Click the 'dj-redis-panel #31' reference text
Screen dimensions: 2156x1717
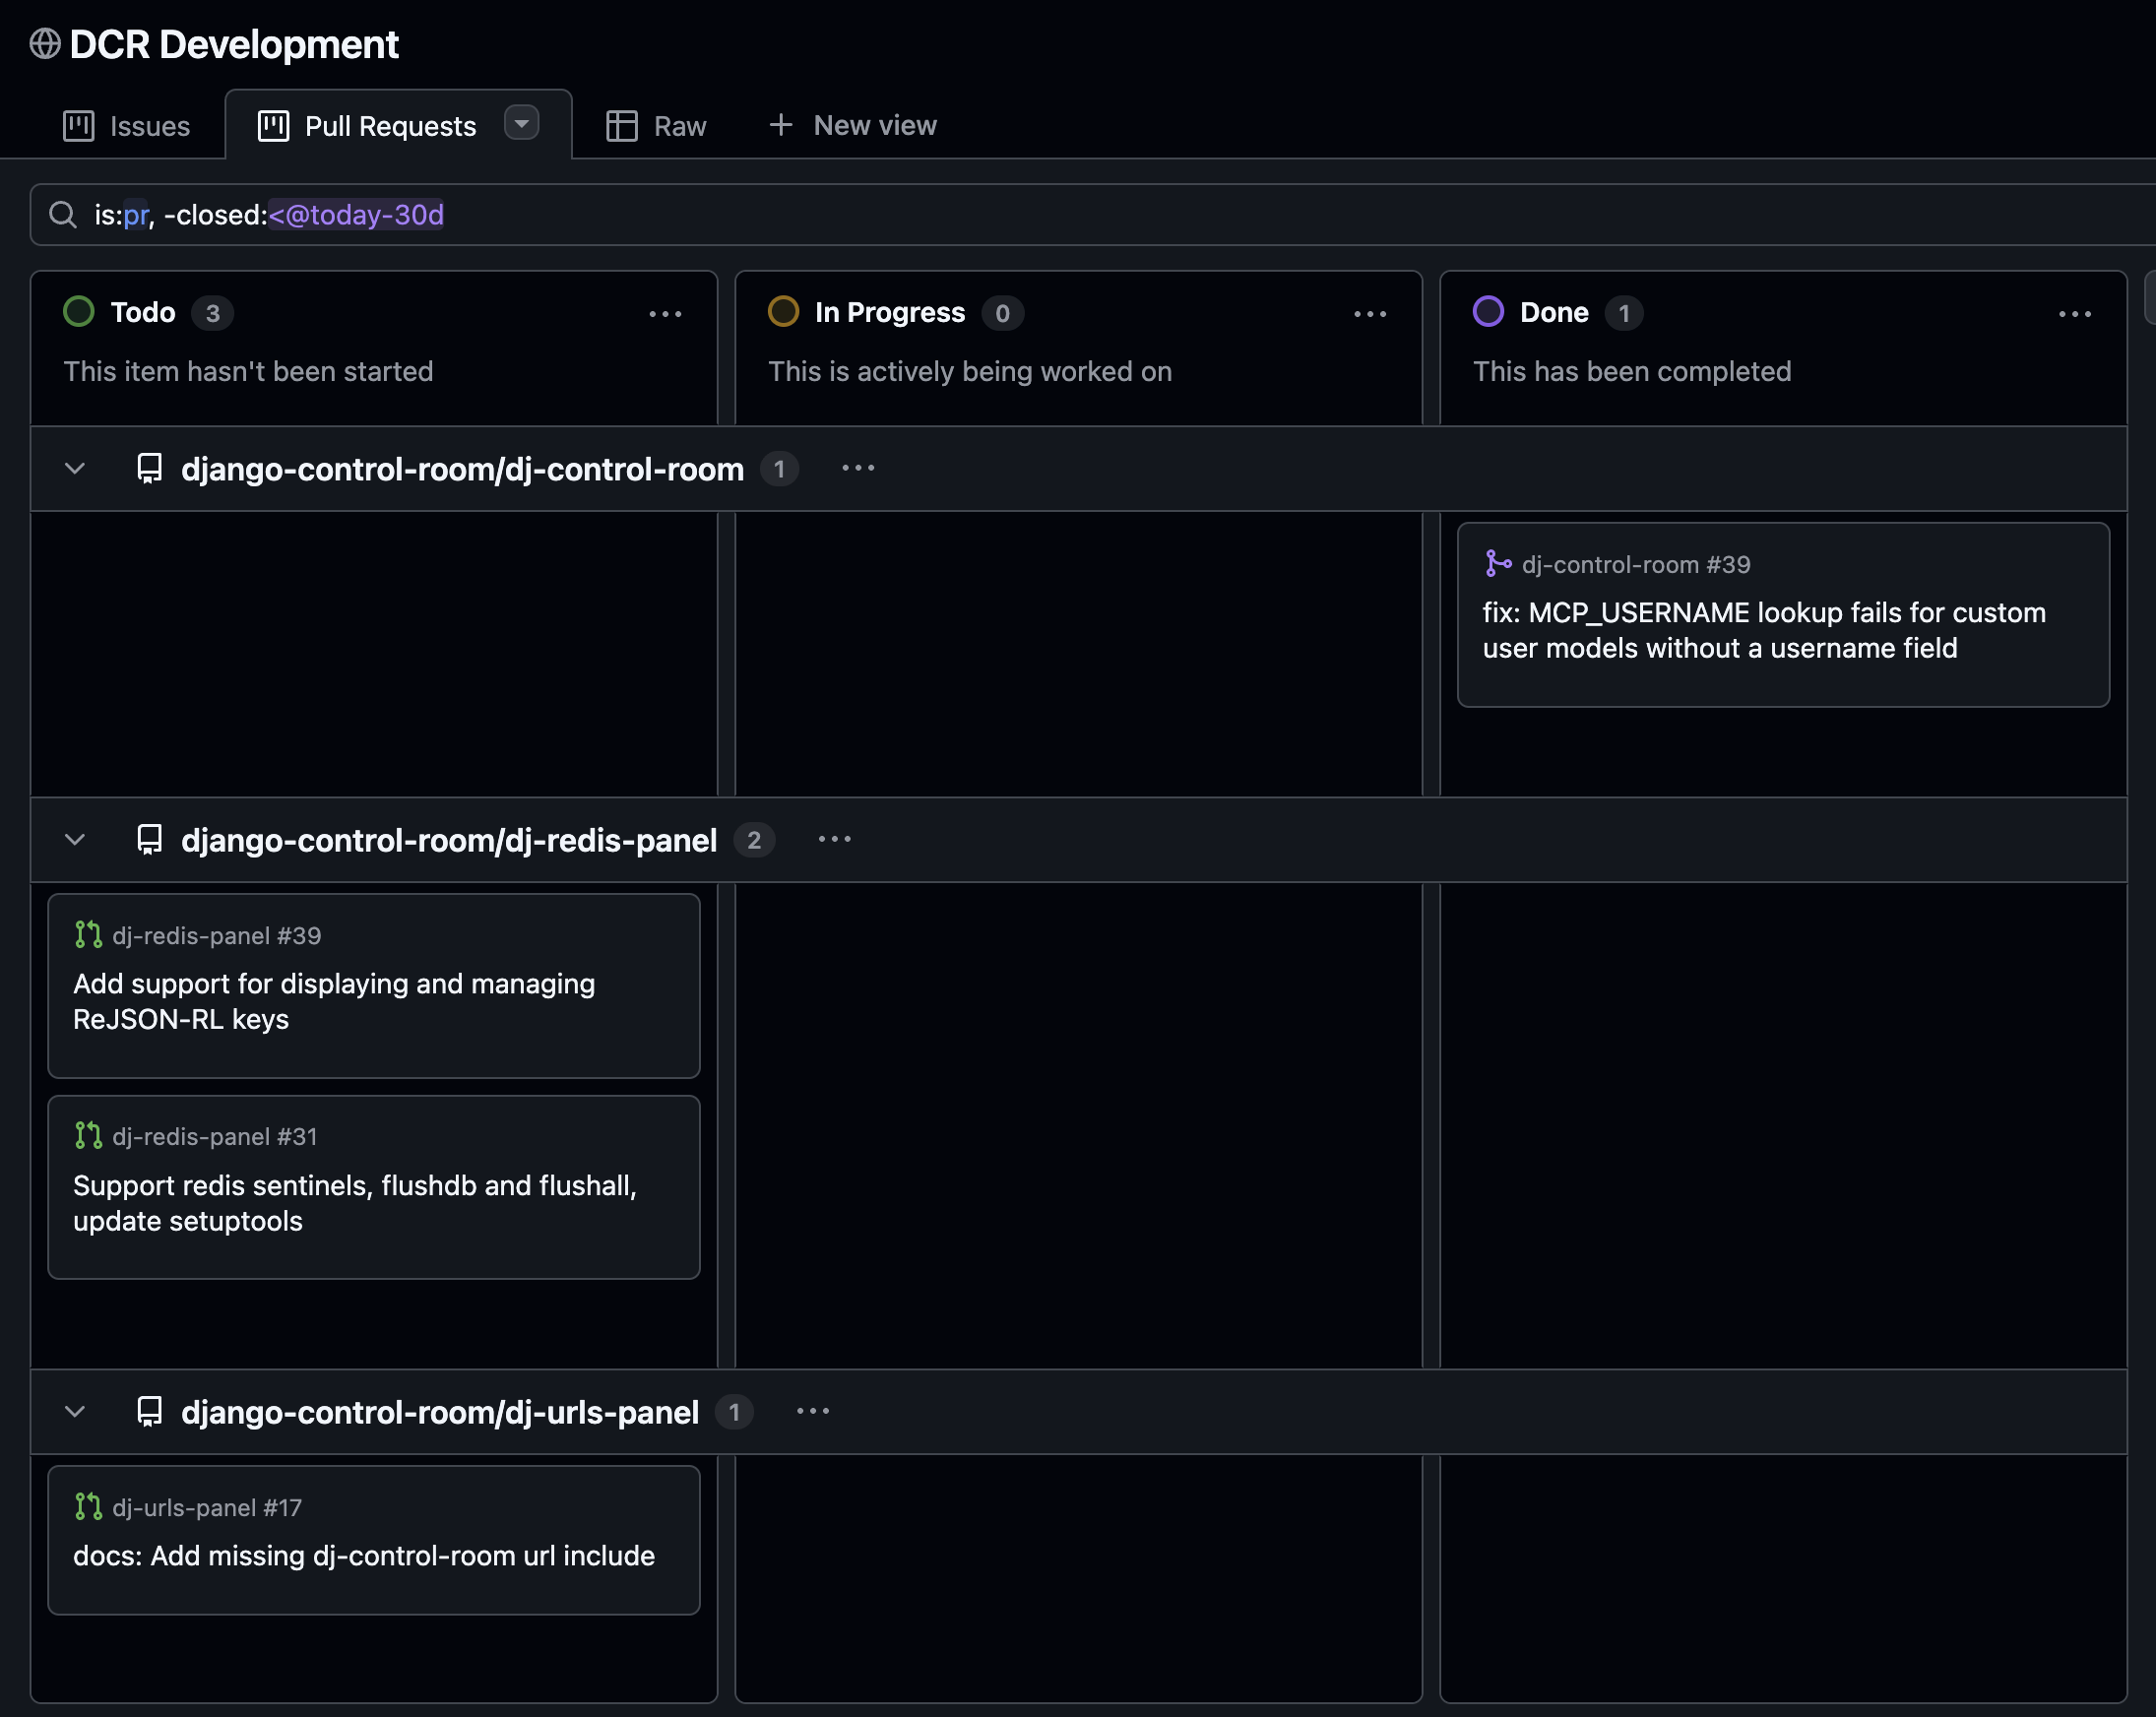pos(215,1137)
